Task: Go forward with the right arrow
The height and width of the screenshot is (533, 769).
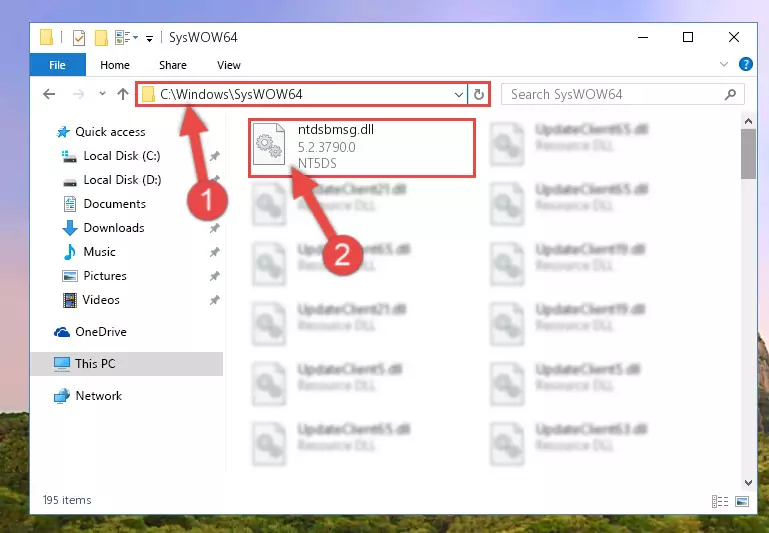Action: tap(78, 94)
